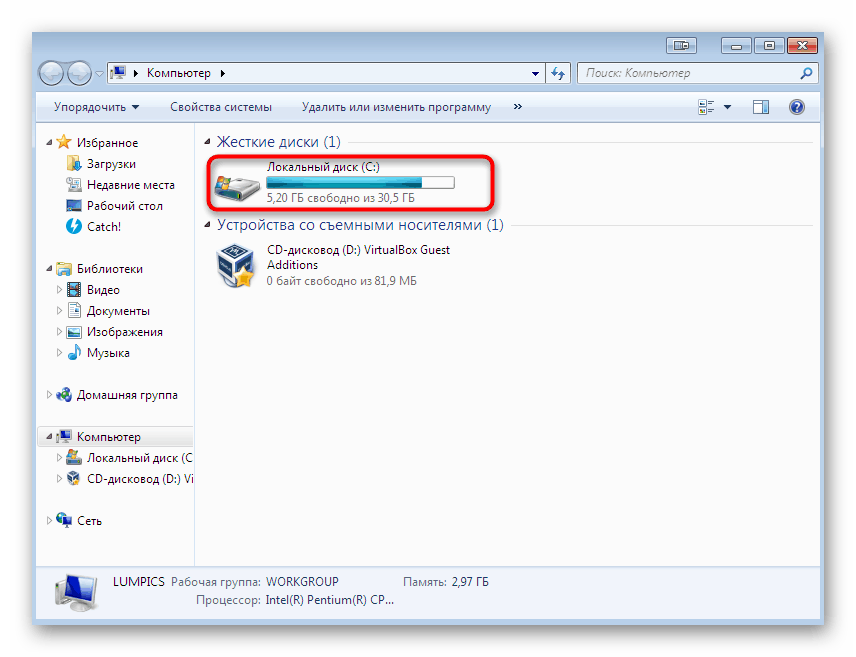Expand the 'Музыка' library node

point(60,353)
